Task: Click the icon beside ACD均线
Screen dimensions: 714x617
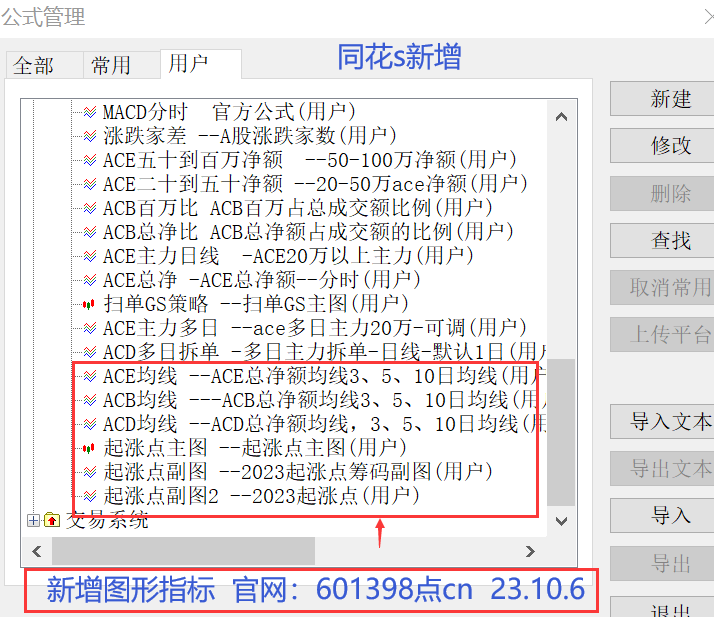Action: (90, 424)
